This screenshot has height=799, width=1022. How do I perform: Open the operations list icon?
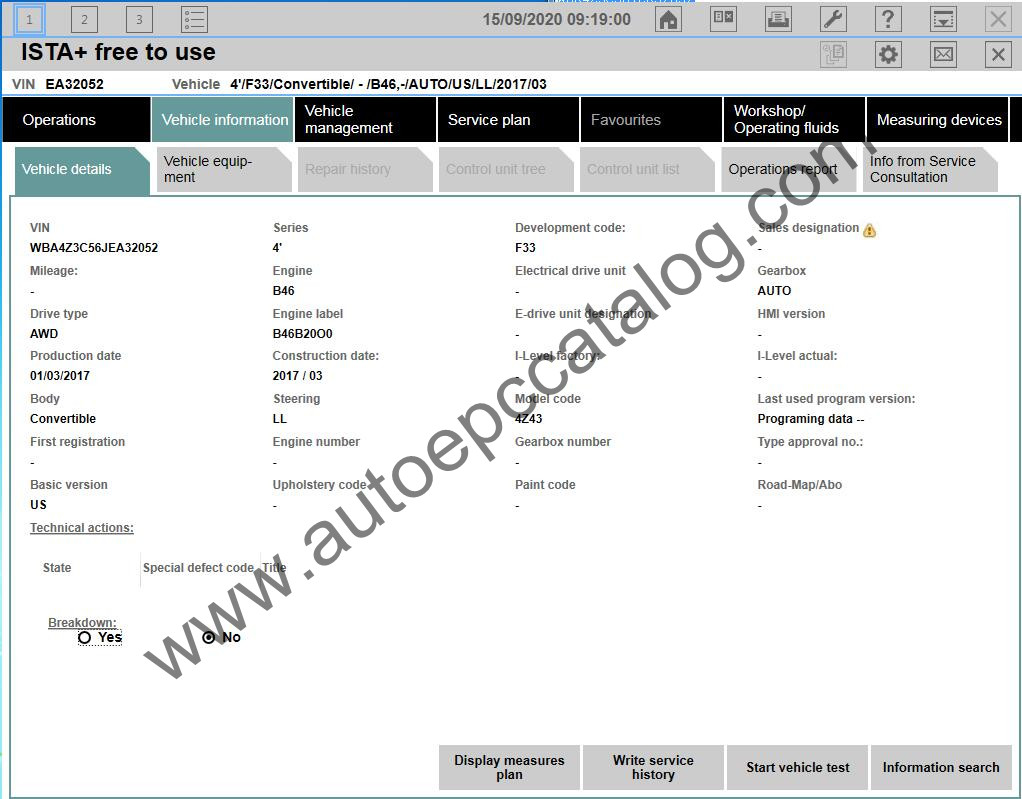click(194, 19)
